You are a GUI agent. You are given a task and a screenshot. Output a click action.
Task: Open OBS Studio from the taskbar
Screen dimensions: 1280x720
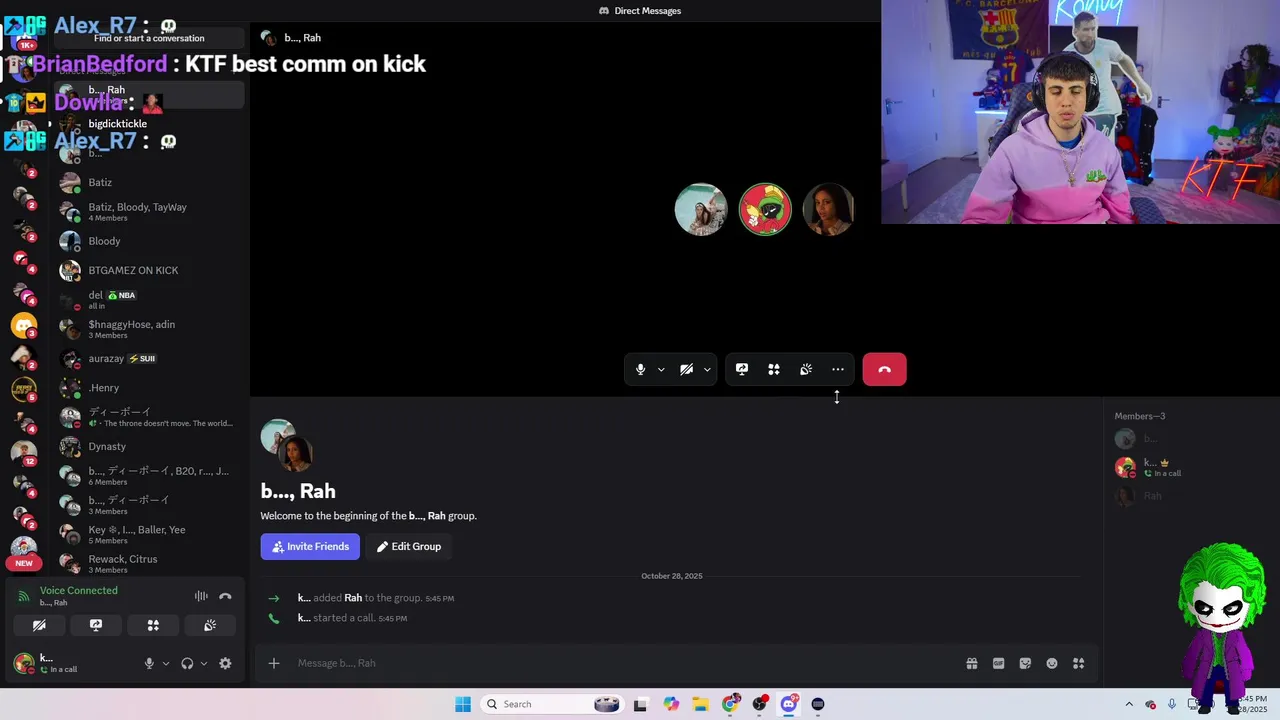760,704
